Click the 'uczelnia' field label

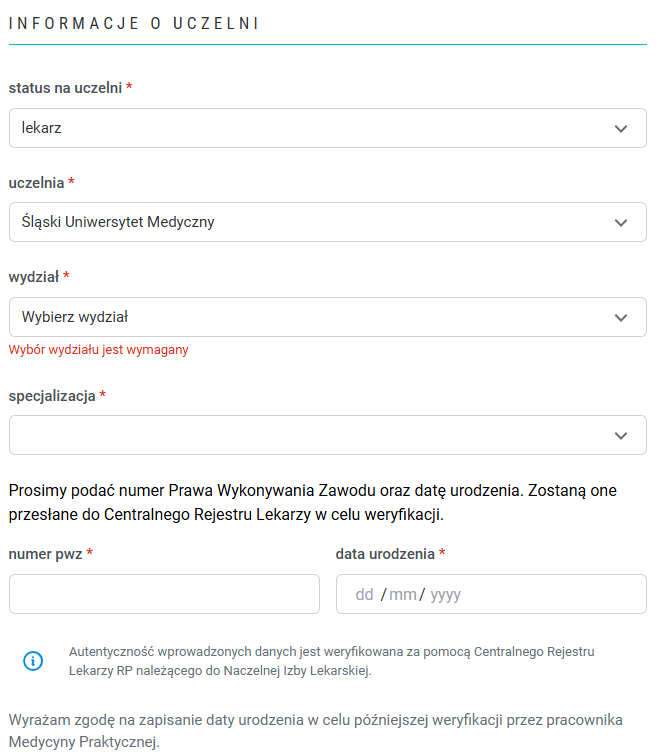point(37,183)
